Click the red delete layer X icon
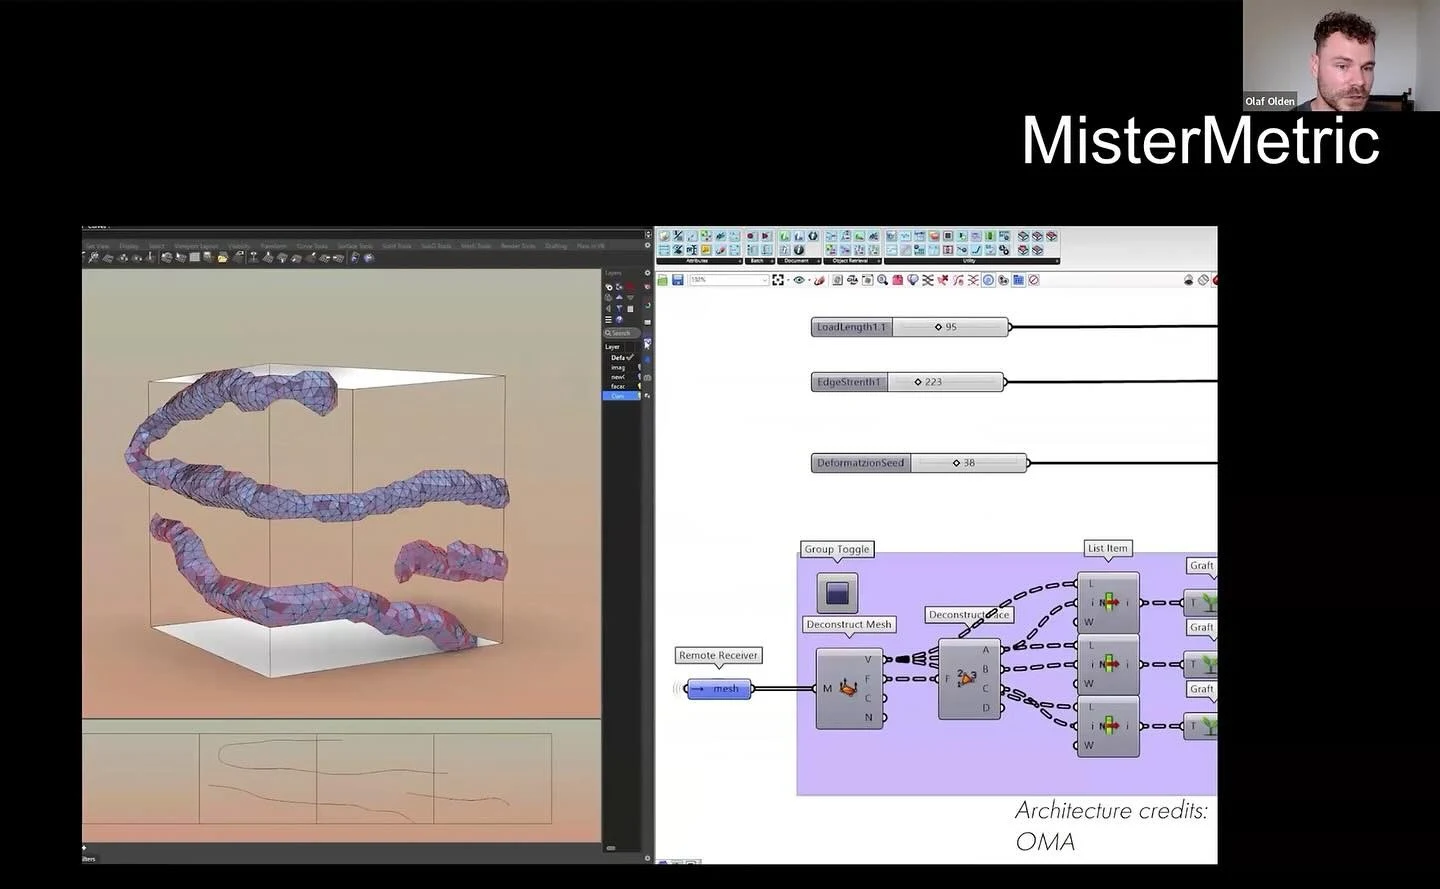Image resolution: width=1440 pixels, height=889 pixels. pos(629,286)
